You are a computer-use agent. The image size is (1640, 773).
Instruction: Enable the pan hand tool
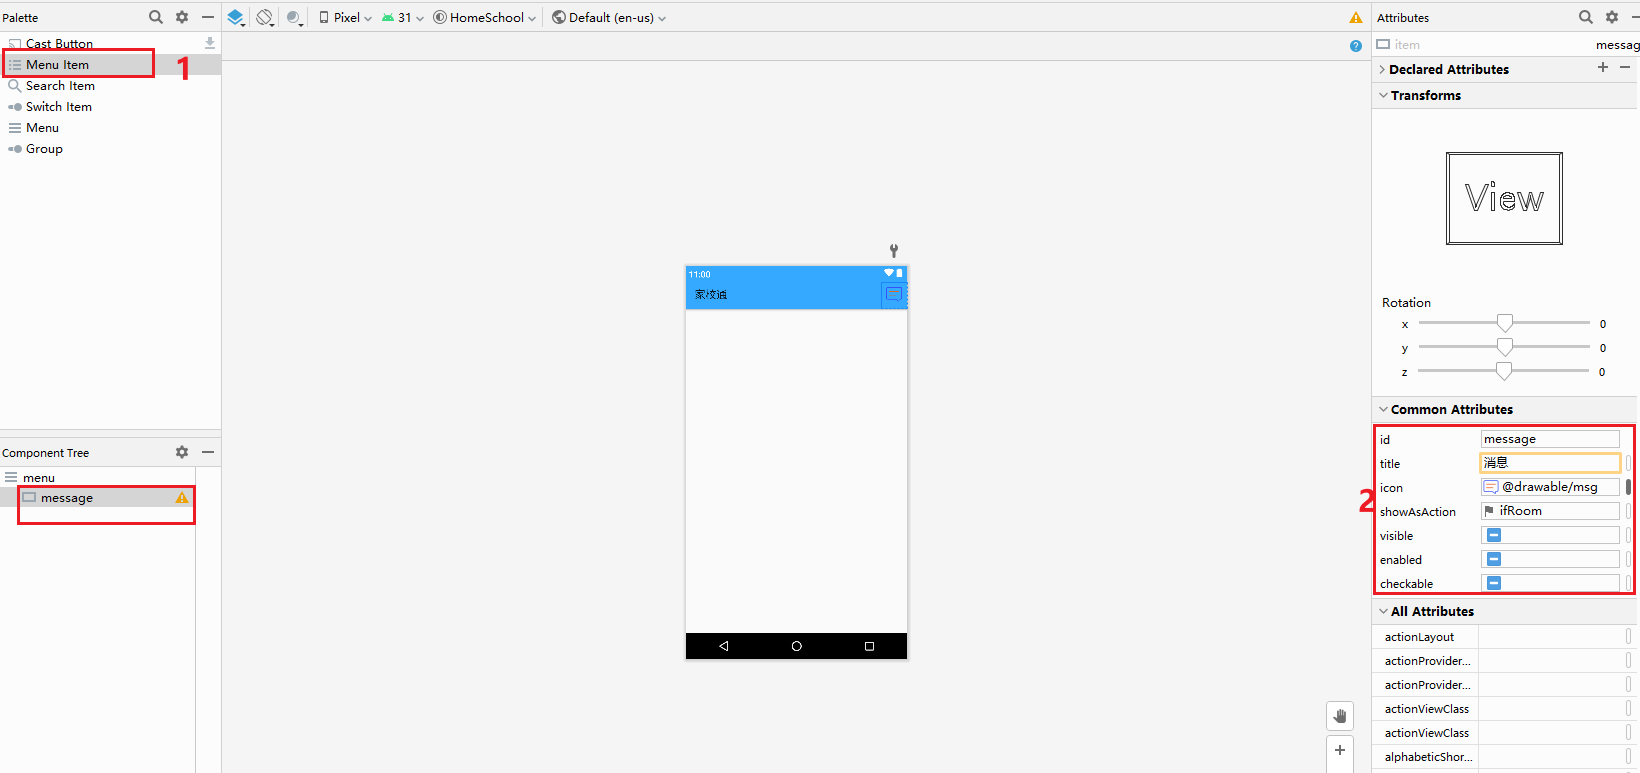(1340, 716)
